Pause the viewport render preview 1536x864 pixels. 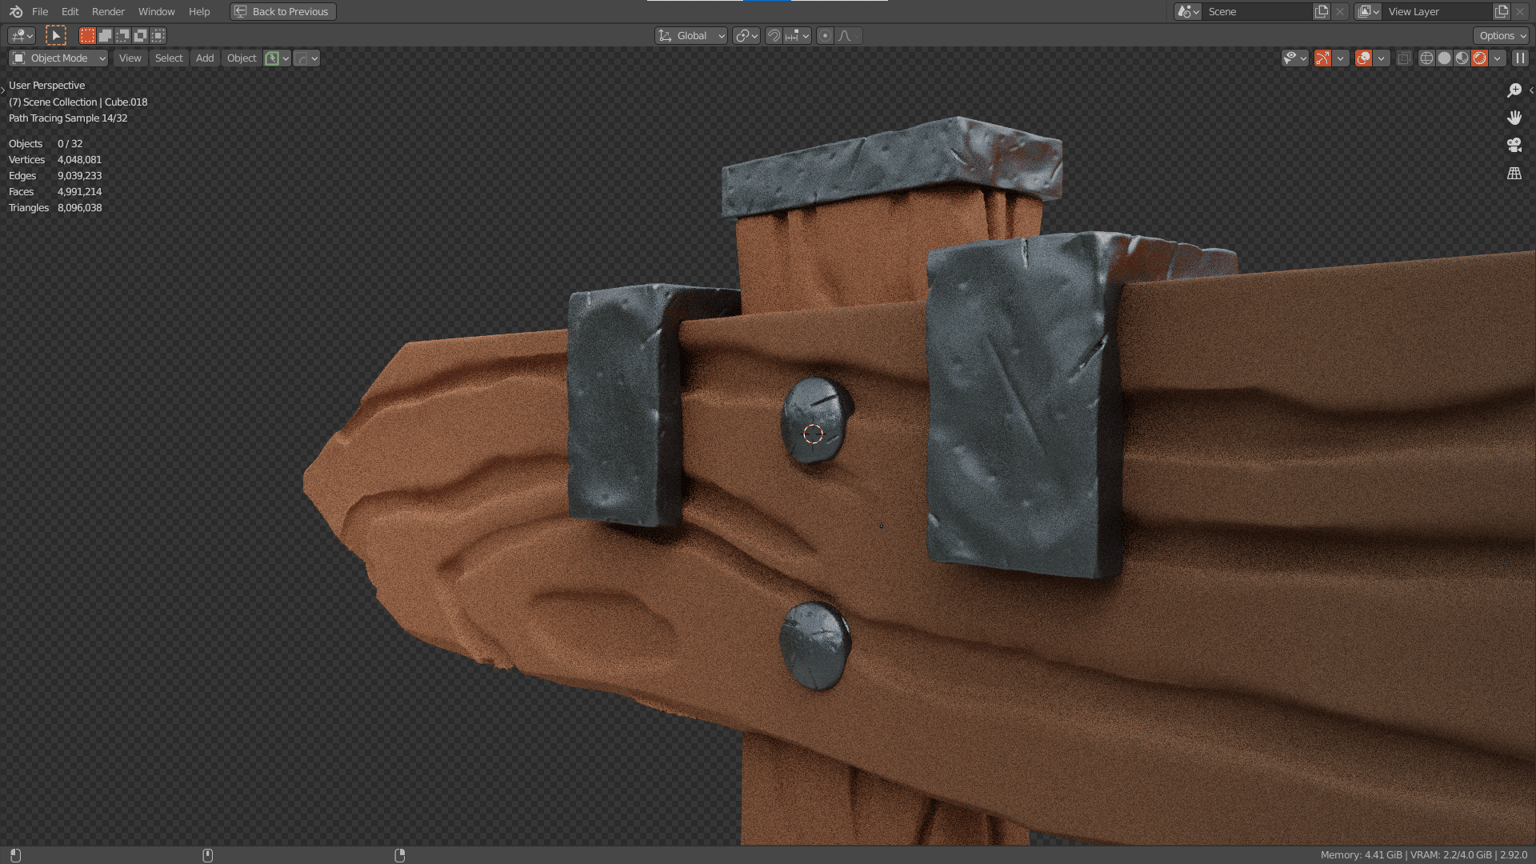click(1520, 58)
